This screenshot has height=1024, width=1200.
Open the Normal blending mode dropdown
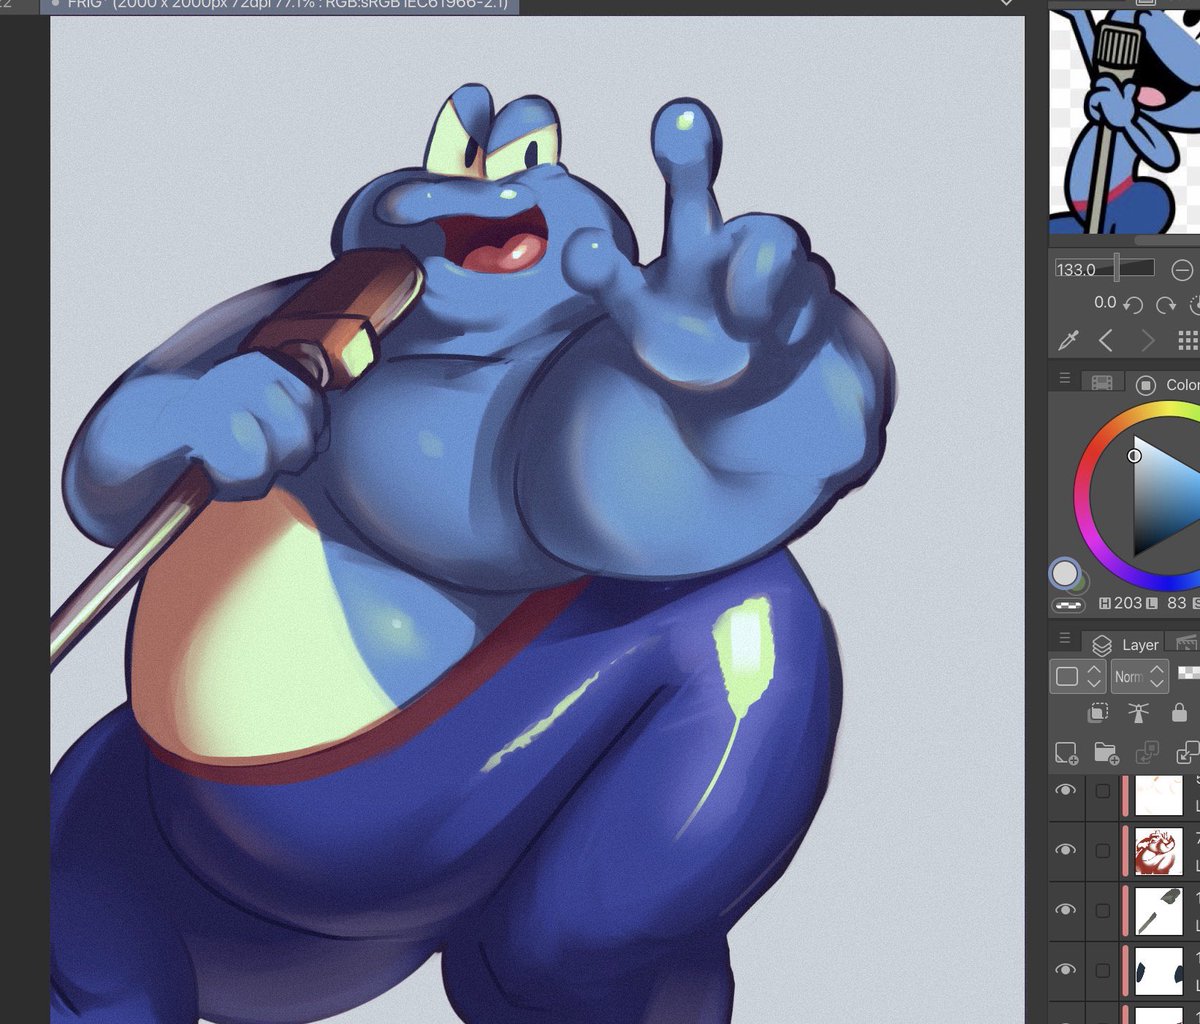1139,676
